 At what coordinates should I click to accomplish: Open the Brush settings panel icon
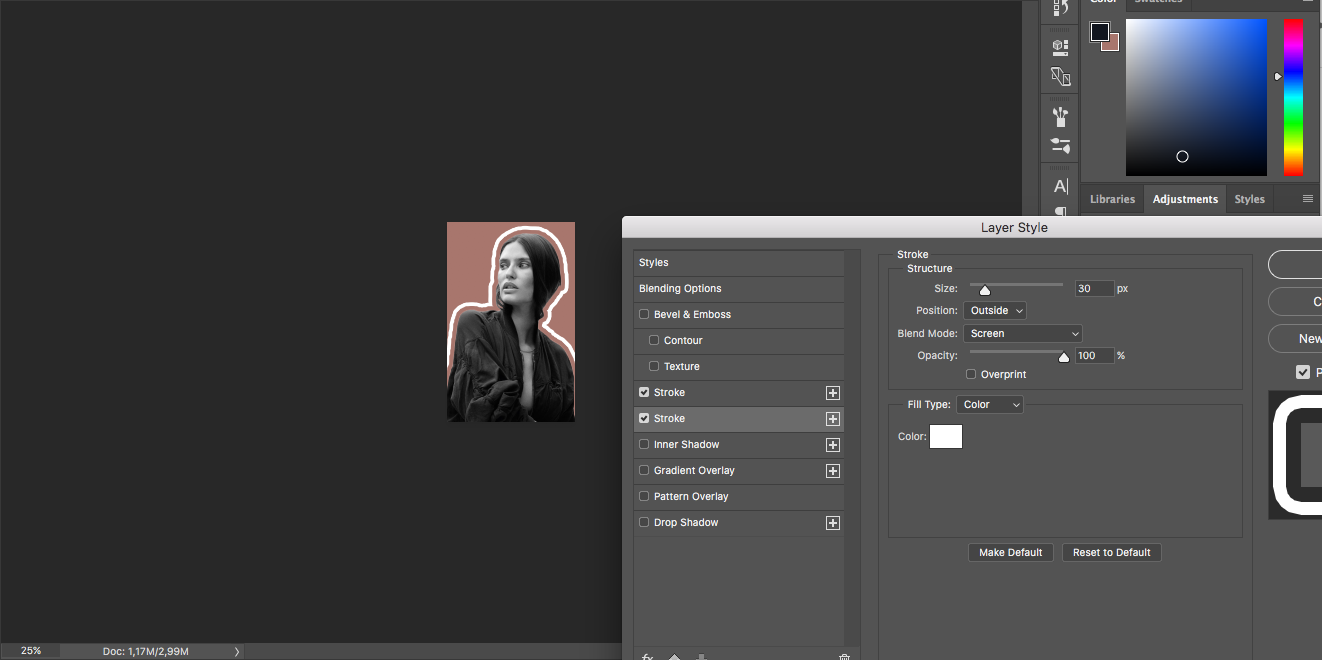1061,146
